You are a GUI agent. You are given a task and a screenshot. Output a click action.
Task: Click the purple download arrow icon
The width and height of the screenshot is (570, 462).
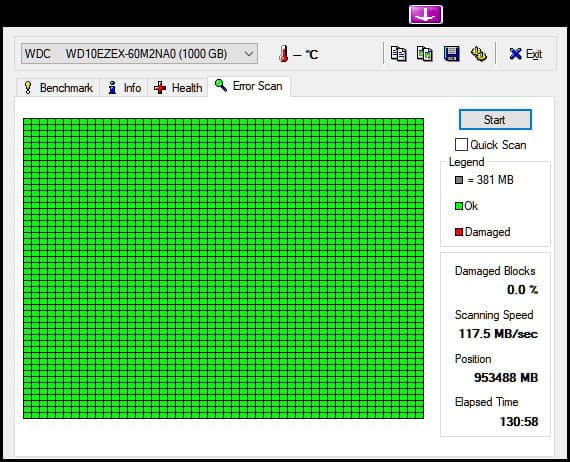click(x=426, y=15)
